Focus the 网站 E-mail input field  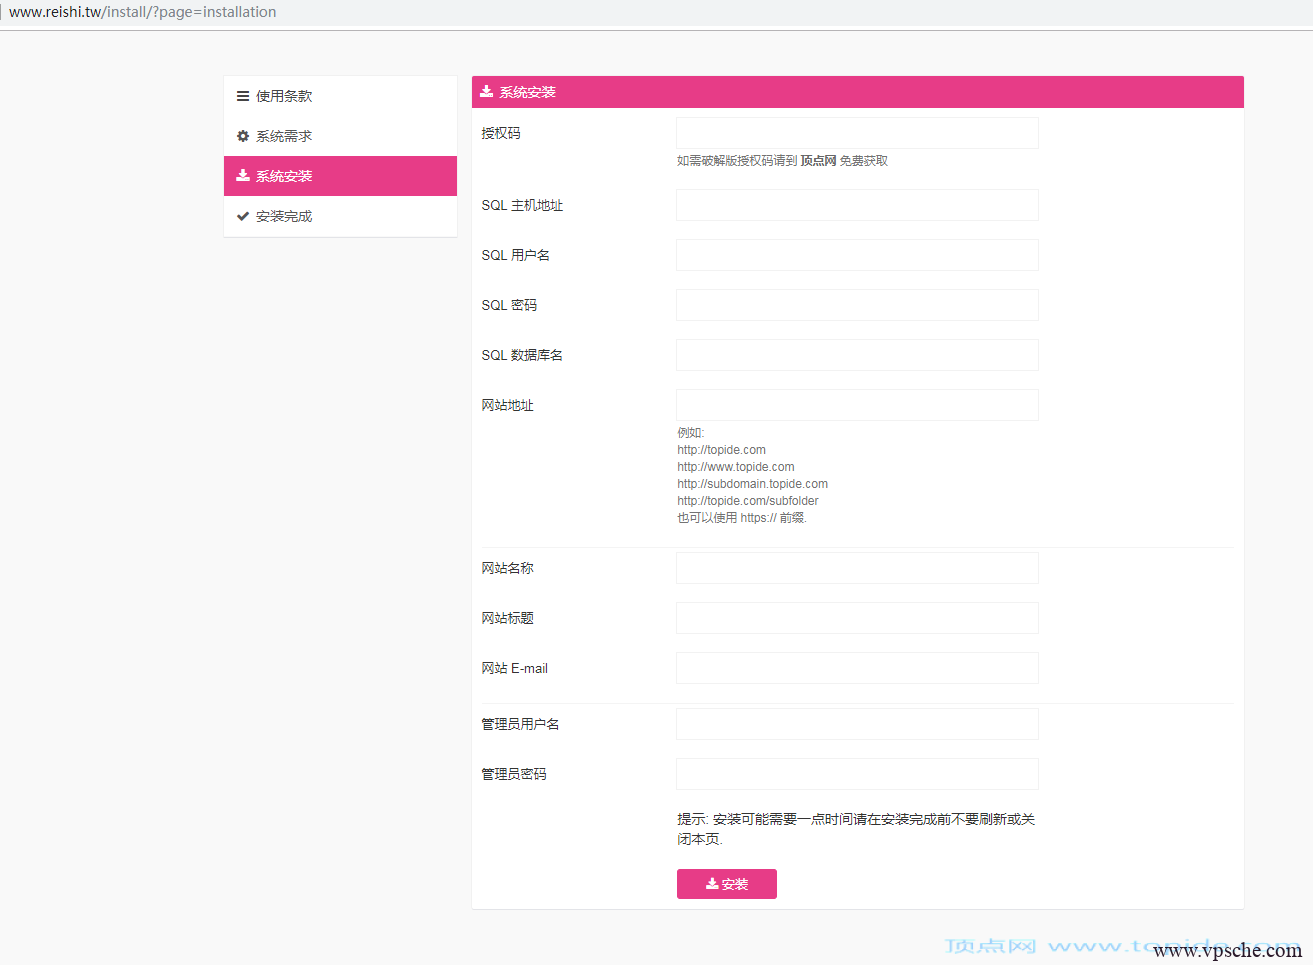click(857, 668)
